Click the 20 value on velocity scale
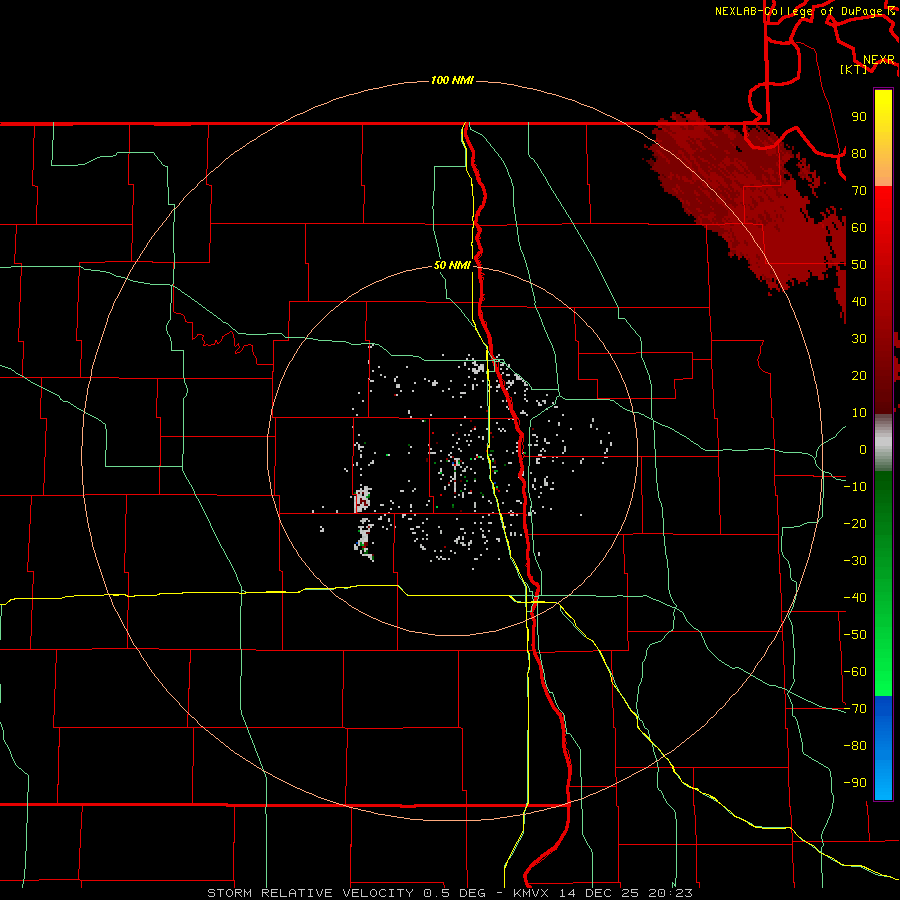Viewport: 900px width, 900px height. (859, 376)
